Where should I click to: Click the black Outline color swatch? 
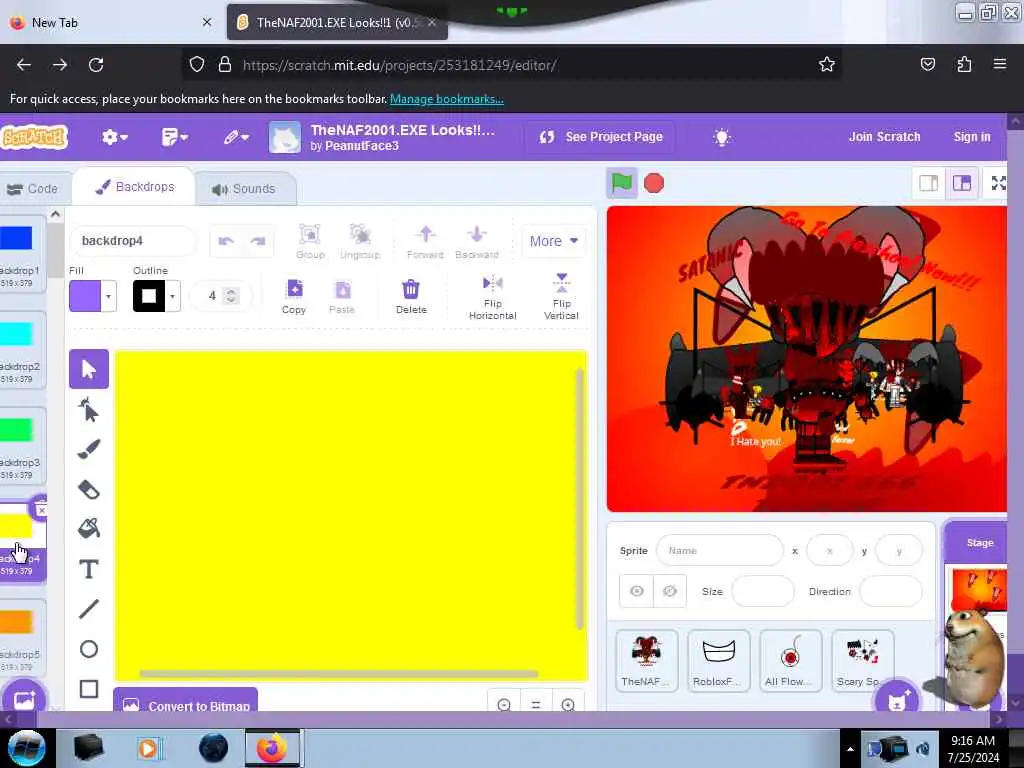click(149, 296)
